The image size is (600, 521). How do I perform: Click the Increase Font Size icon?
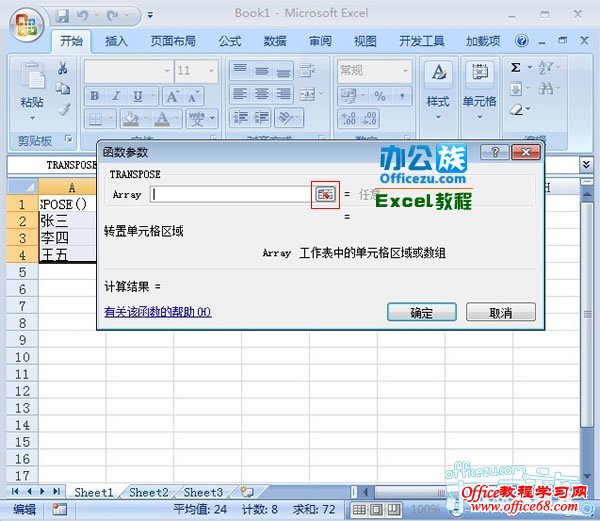(173, 96)
